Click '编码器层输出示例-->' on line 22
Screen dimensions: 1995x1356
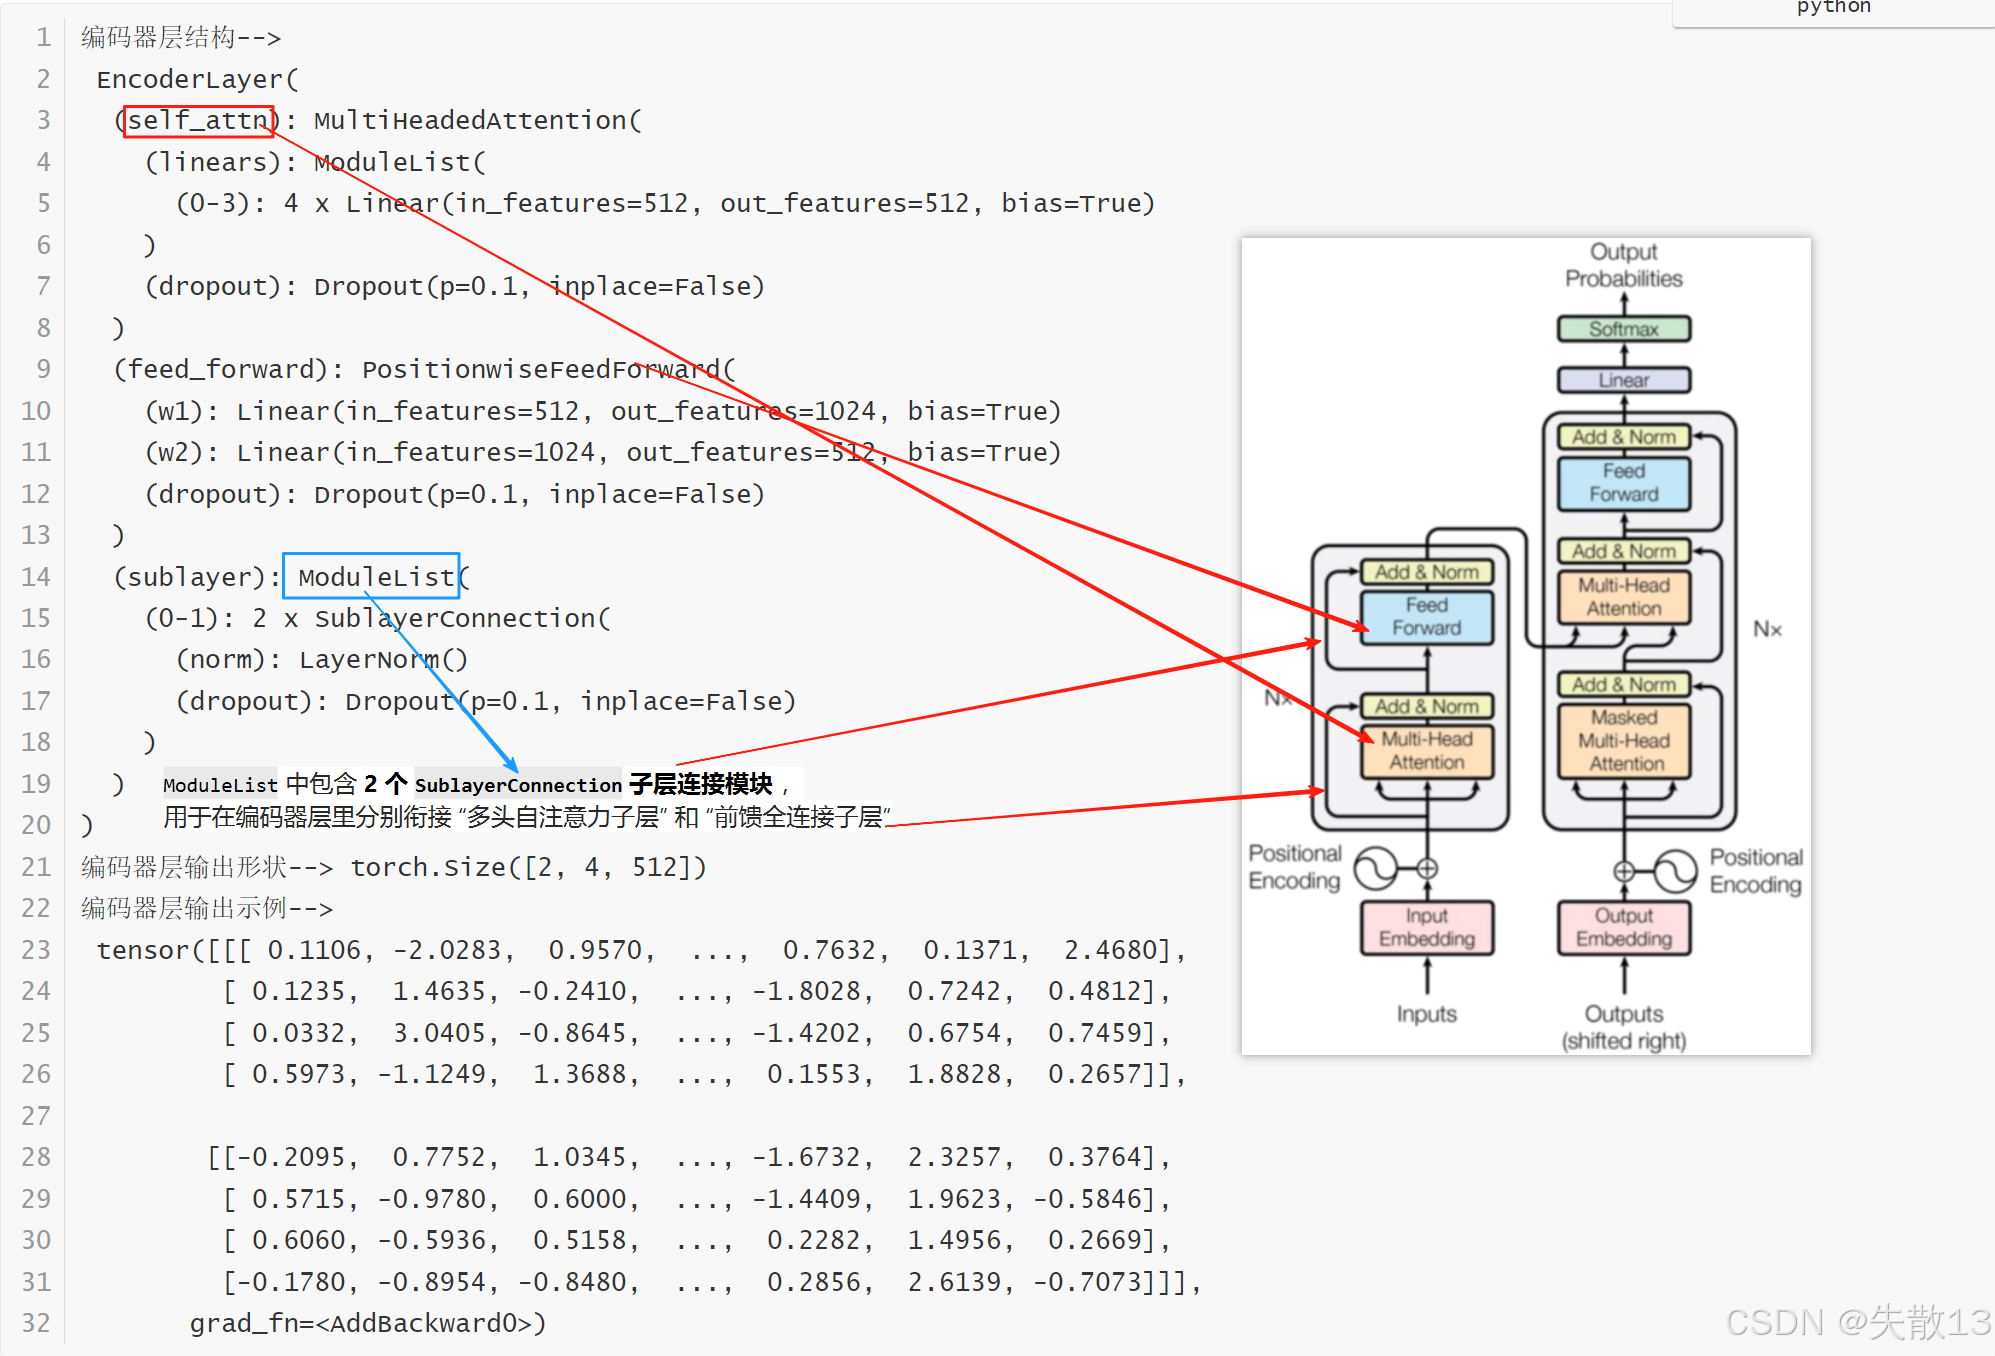207,908
